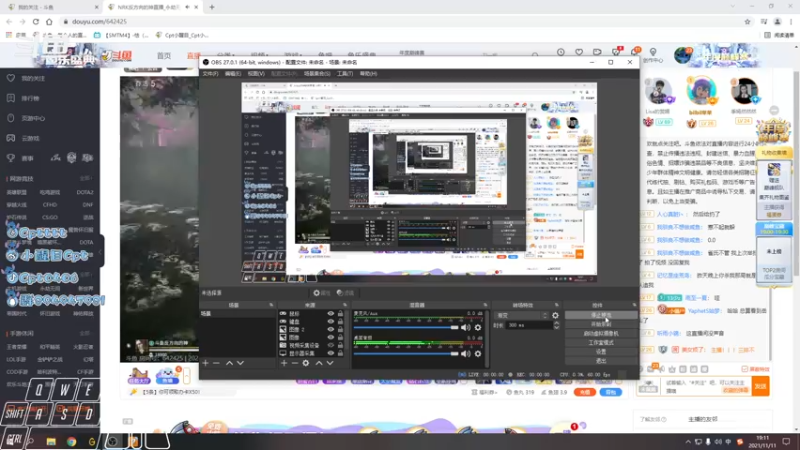Viewport: 800px width, 450px height.
Task: Click the Chrome address bar douyu.com/642425
Action: coord(99,21)
